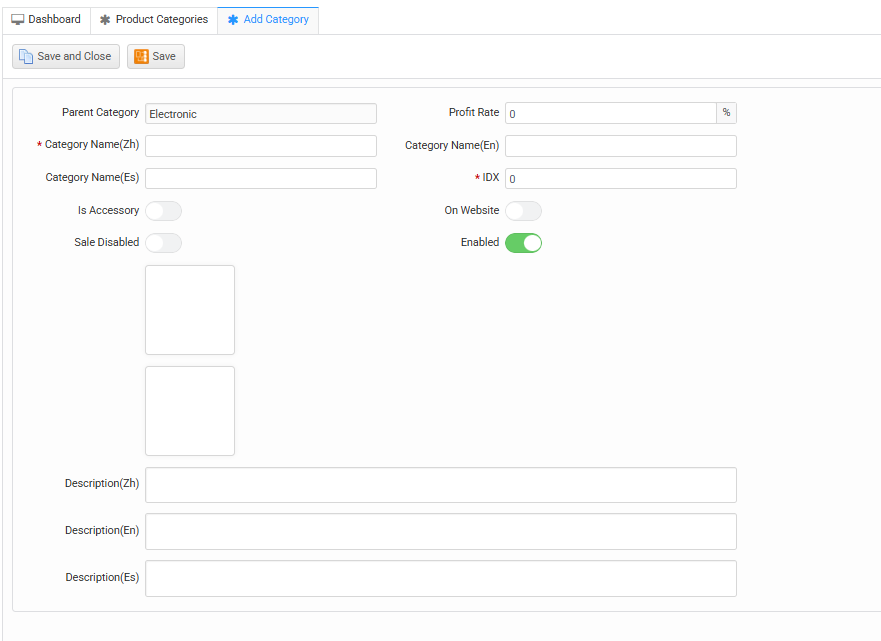Screen dimensions: 881x641
Task: Click the orange Save button
Action: tap(156, 57)
